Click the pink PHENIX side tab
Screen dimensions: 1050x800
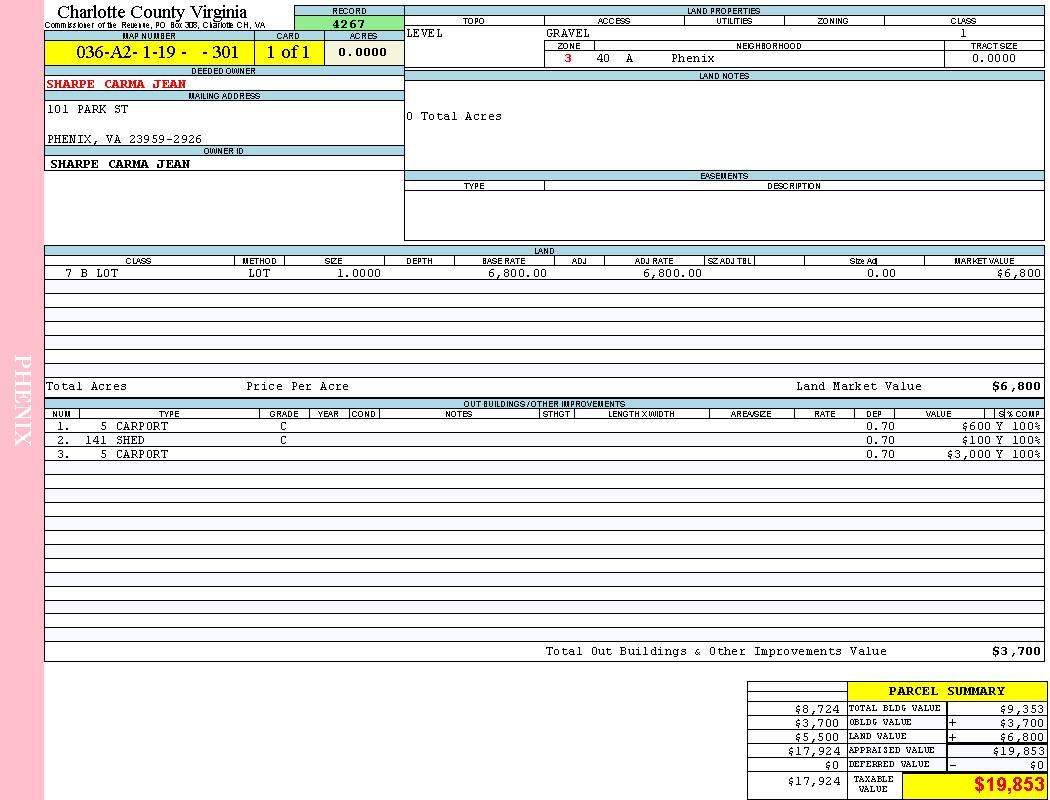coord(22,400)
